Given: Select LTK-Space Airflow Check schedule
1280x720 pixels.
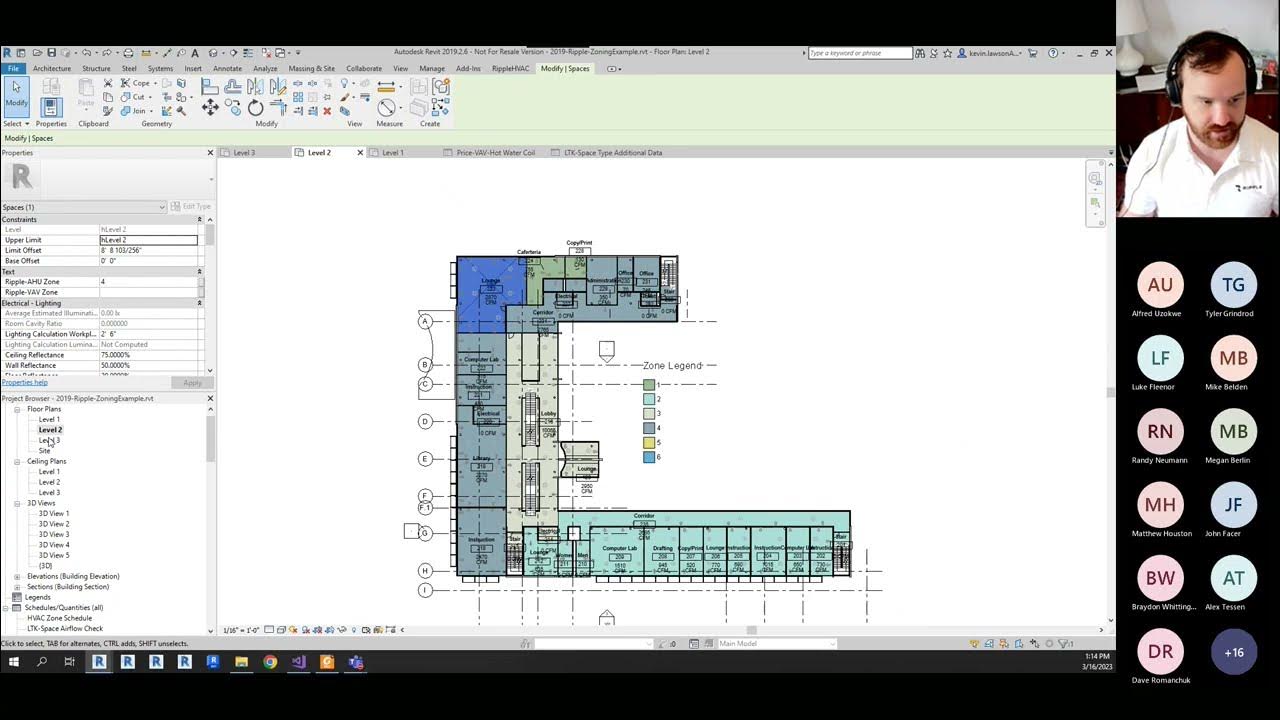Looking at the screenshot, I should (65, 628).
